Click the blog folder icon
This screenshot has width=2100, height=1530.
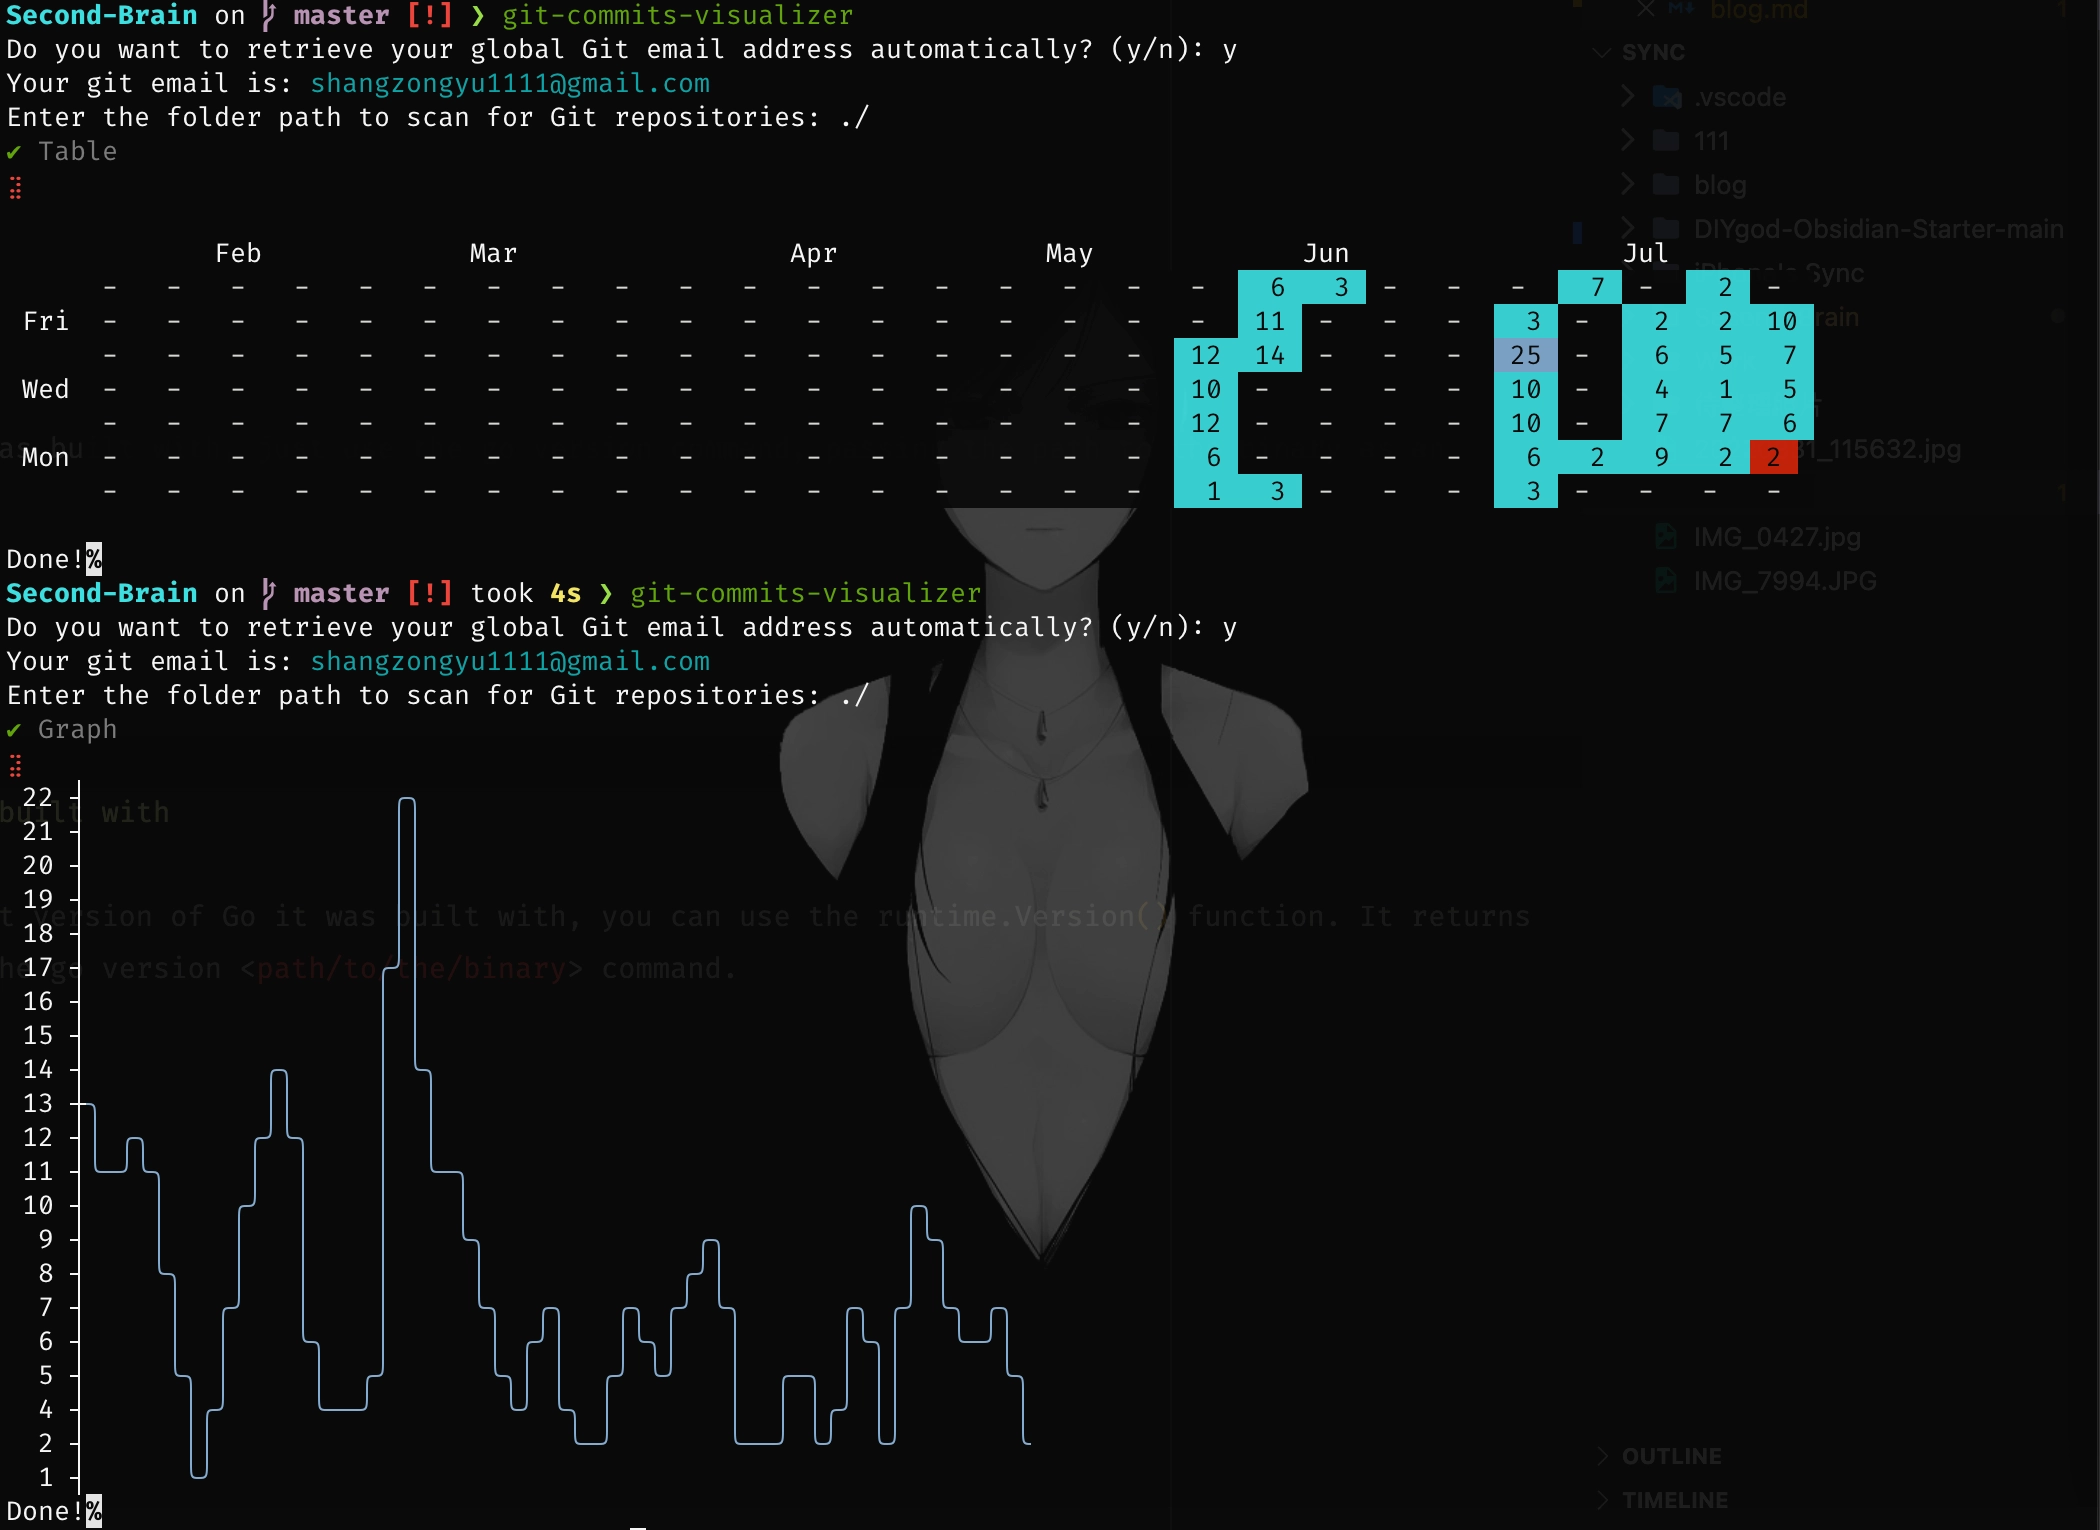[1665, 184]
